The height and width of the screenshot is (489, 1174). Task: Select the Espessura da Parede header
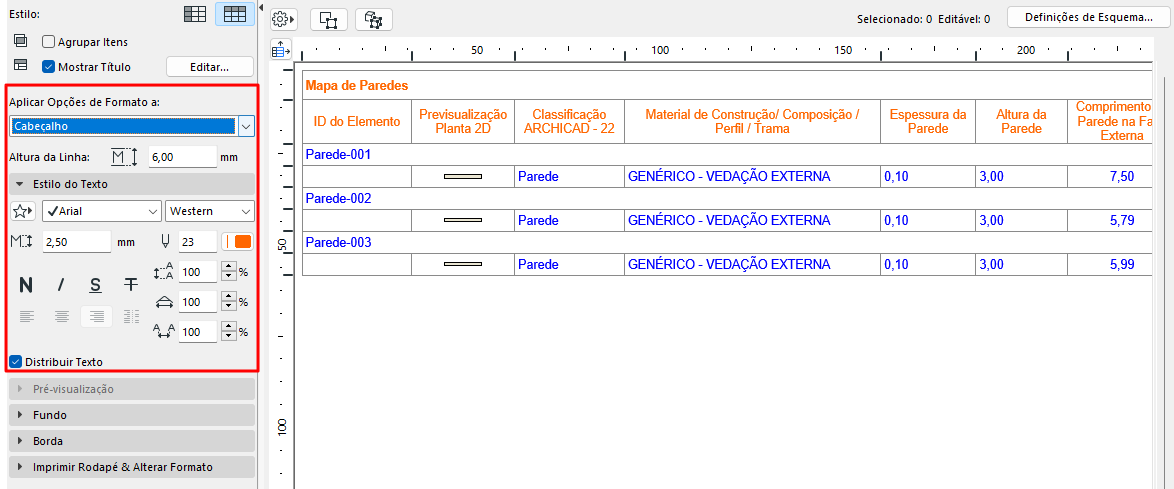coord(928,121)
